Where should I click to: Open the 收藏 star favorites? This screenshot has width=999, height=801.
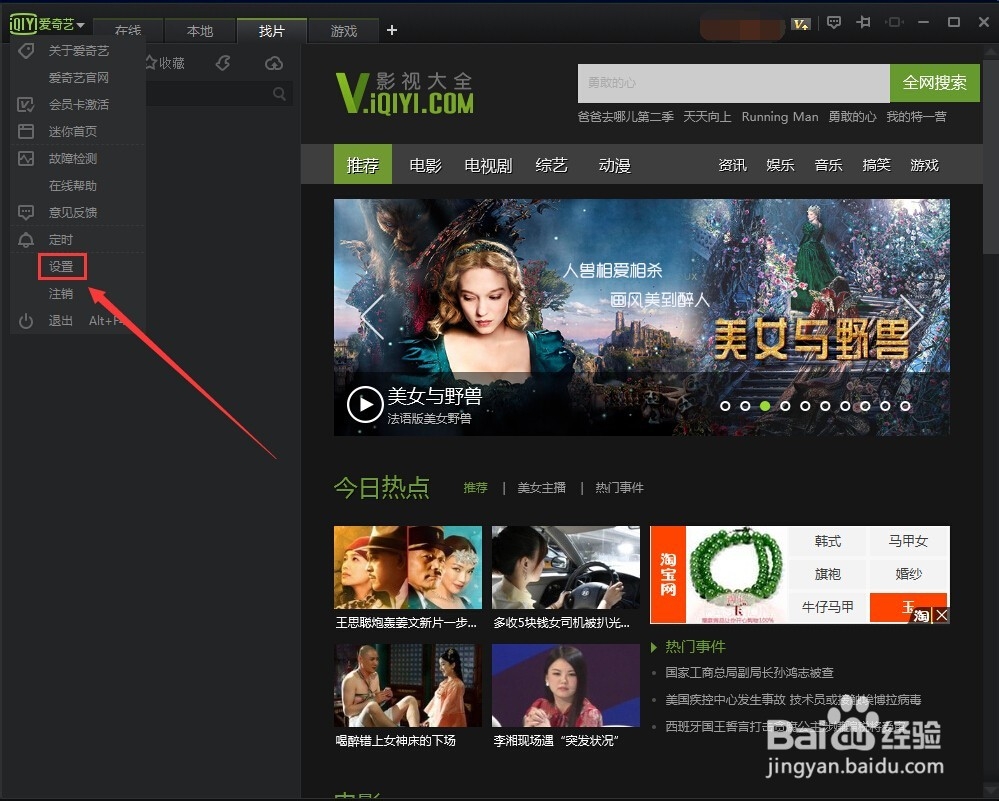pos(164,62)
